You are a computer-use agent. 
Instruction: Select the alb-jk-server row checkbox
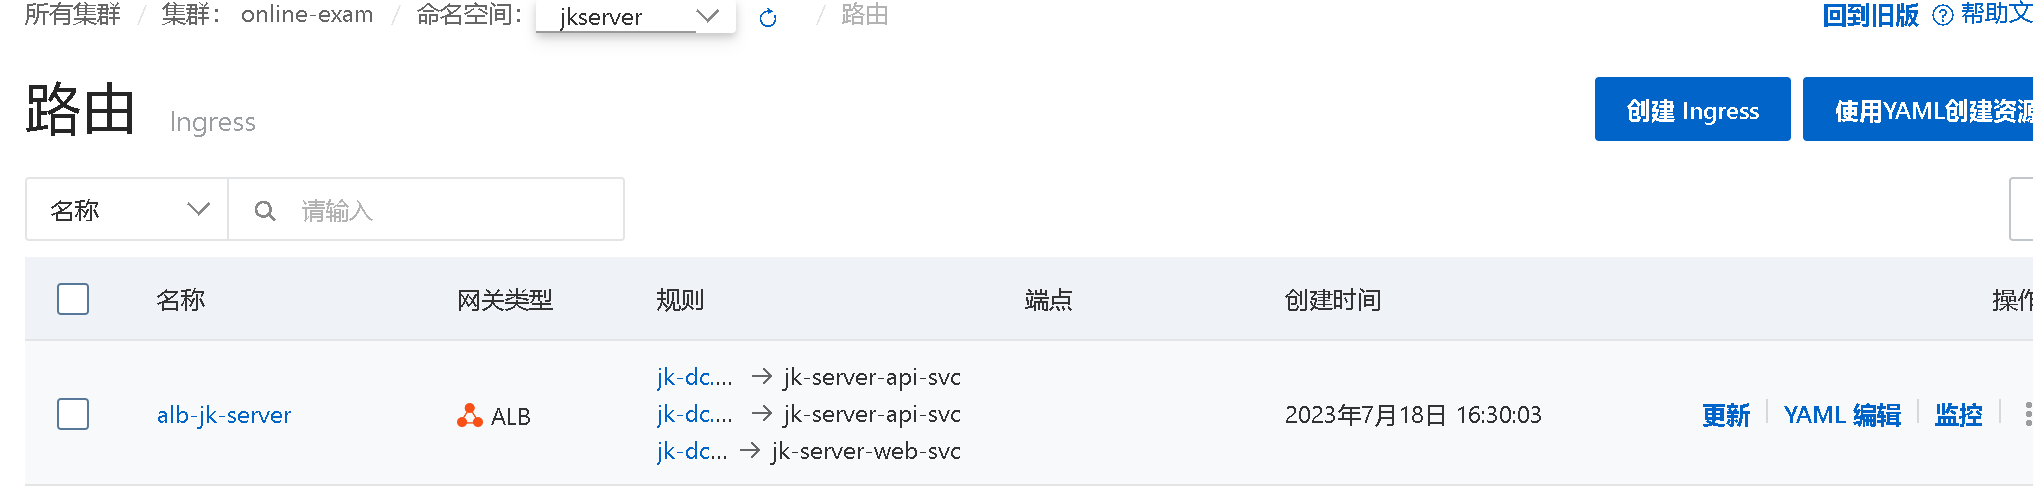(73, 414)
